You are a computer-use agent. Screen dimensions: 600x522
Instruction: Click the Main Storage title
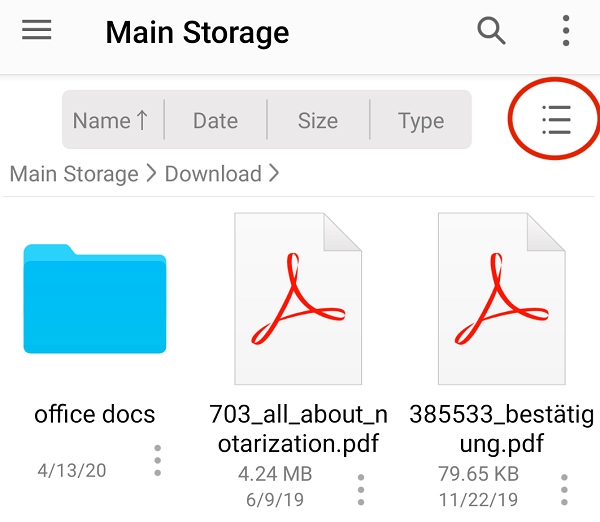(197, 32)
